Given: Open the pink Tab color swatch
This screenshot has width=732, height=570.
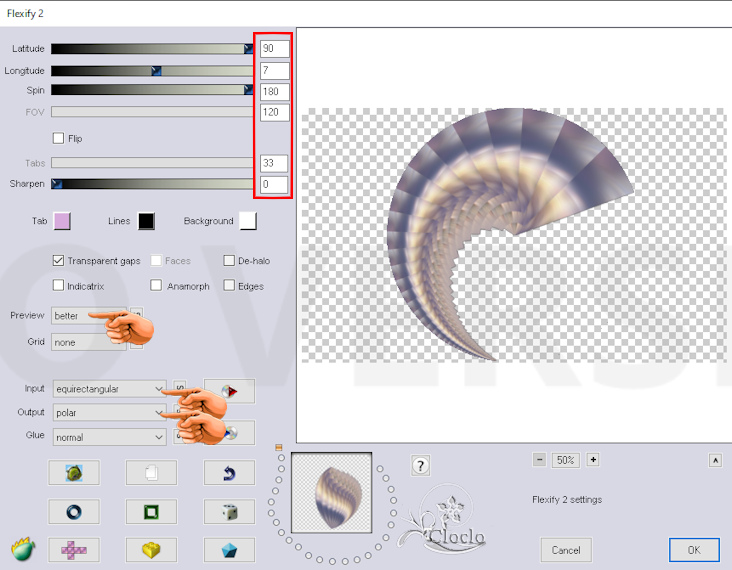Looking at the screenshot, I should [x=62, y=221].
